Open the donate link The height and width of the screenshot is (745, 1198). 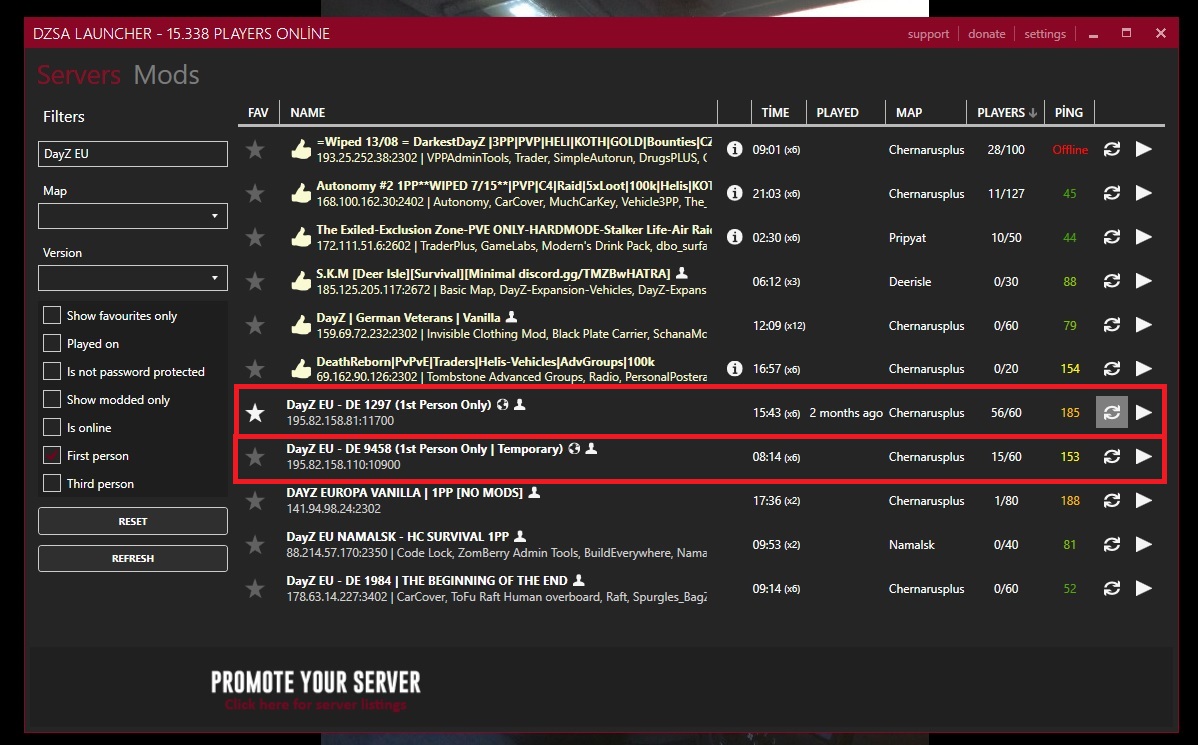986,34
